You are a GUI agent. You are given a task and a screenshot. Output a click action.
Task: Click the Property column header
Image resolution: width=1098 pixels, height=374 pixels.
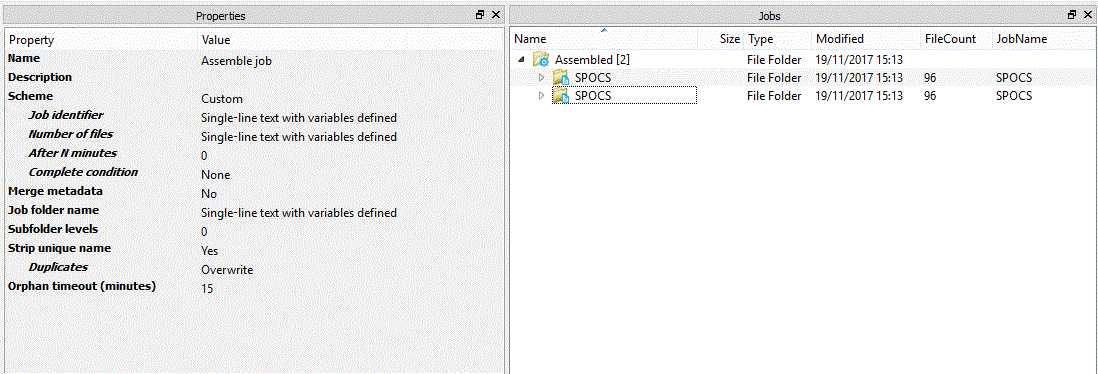[x=102, y=40]
